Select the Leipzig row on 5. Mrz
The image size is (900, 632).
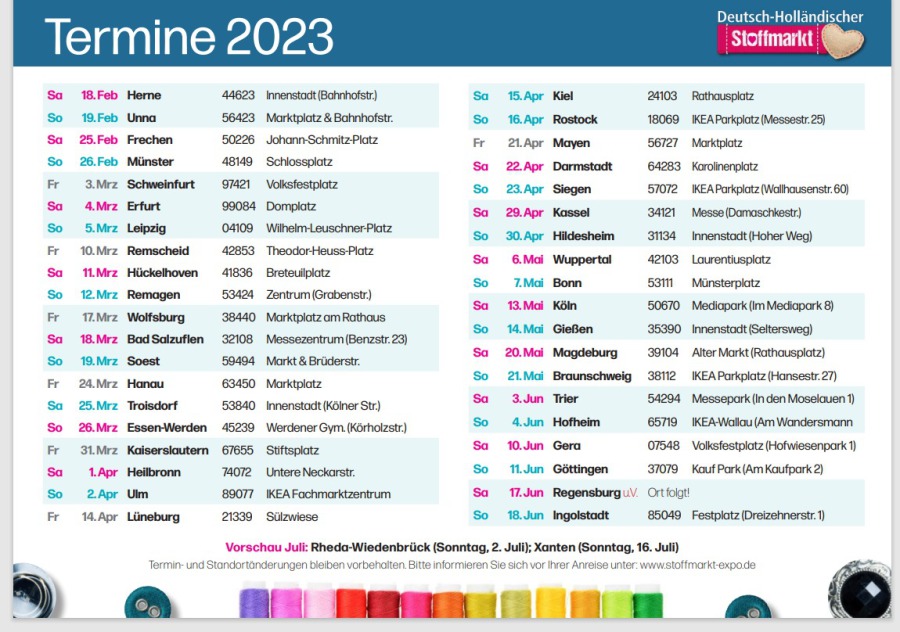[x=240, y=228]
